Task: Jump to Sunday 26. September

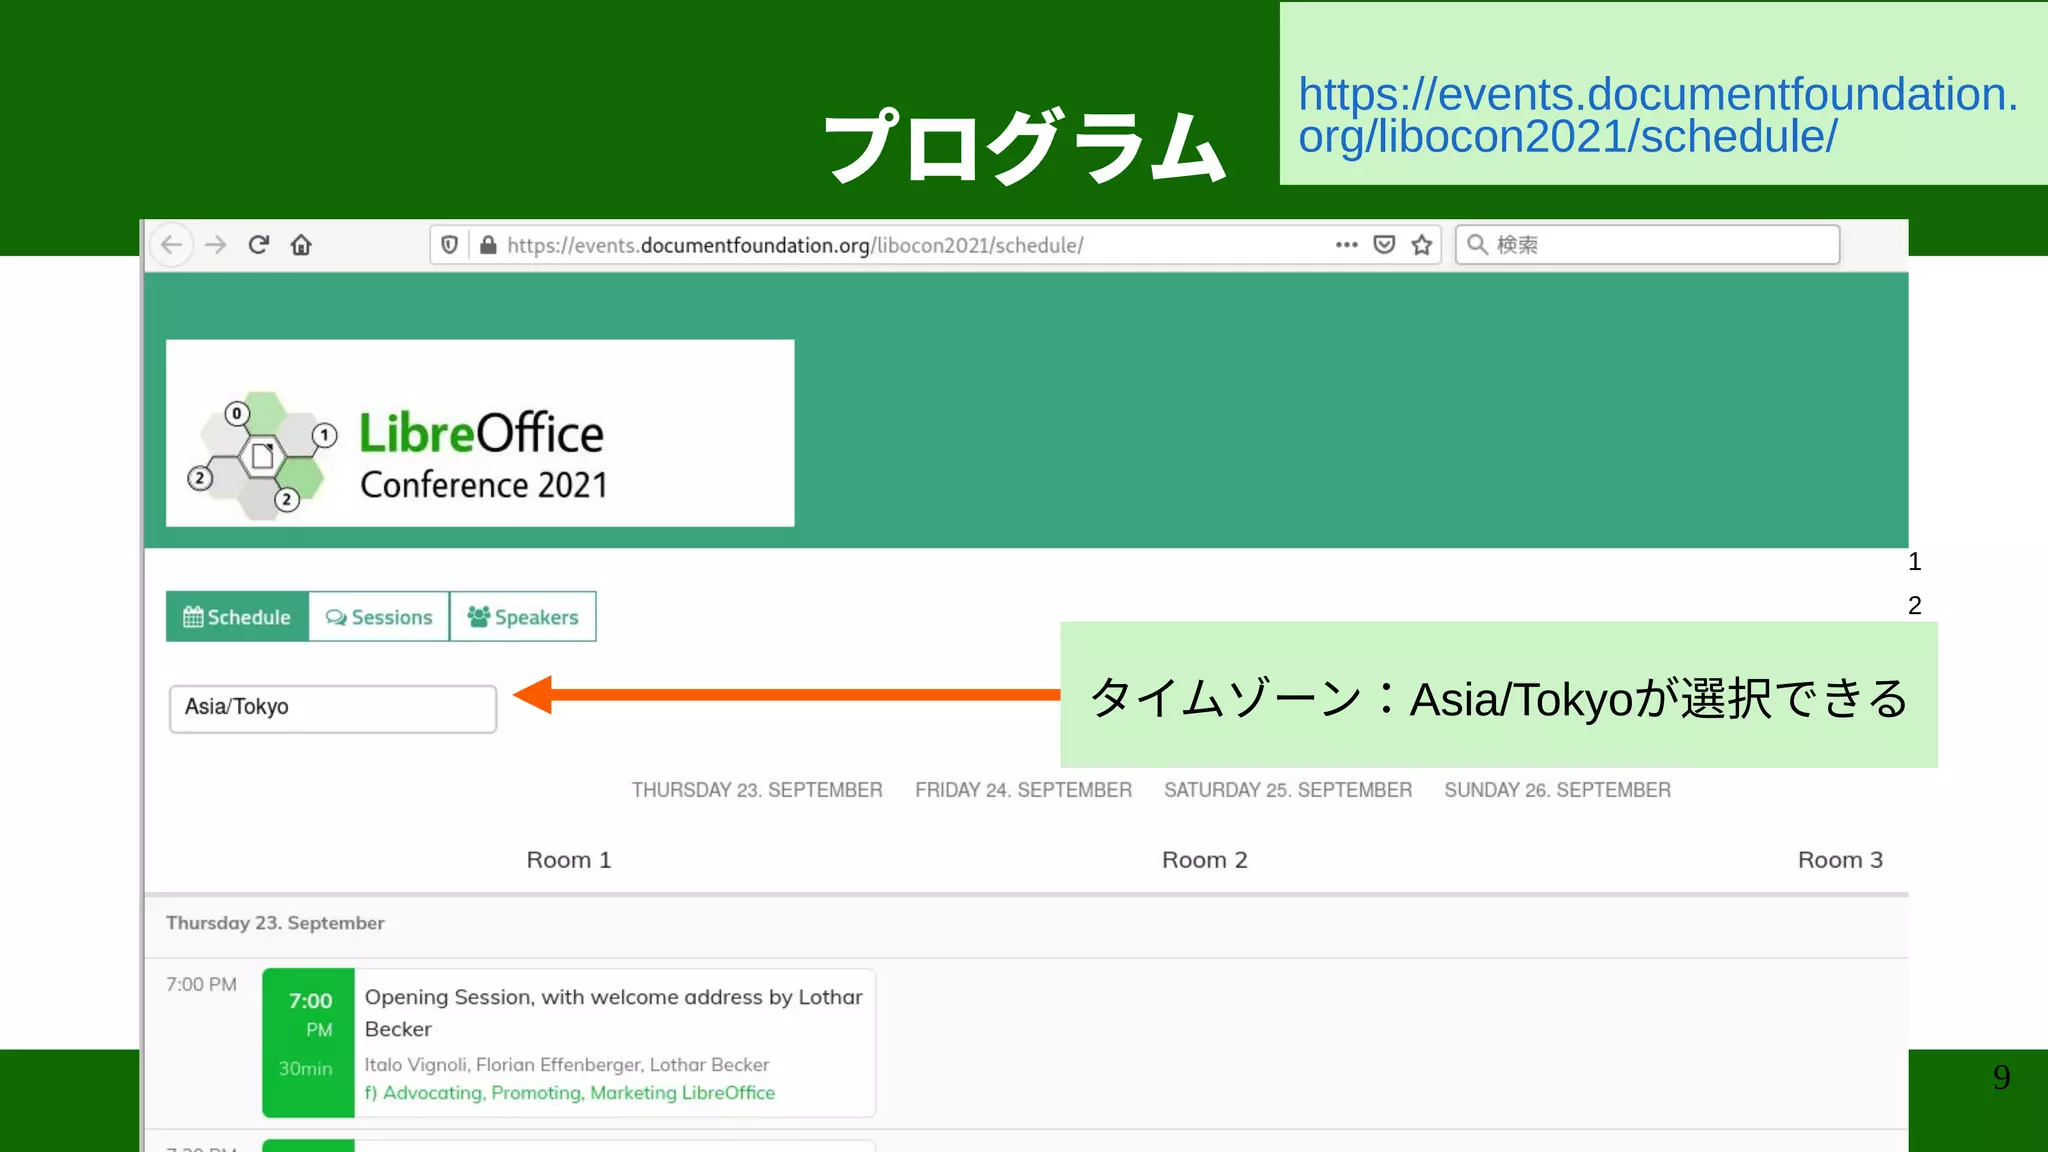Action: [1557, 790]
